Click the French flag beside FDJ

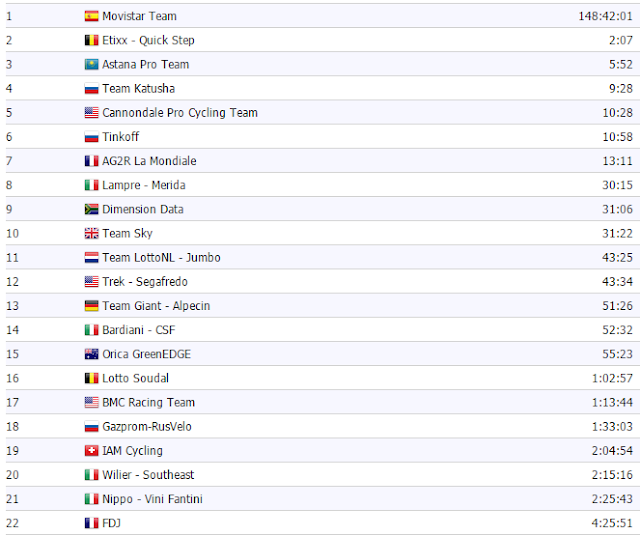pyautogui.click(x=91, y=523)
